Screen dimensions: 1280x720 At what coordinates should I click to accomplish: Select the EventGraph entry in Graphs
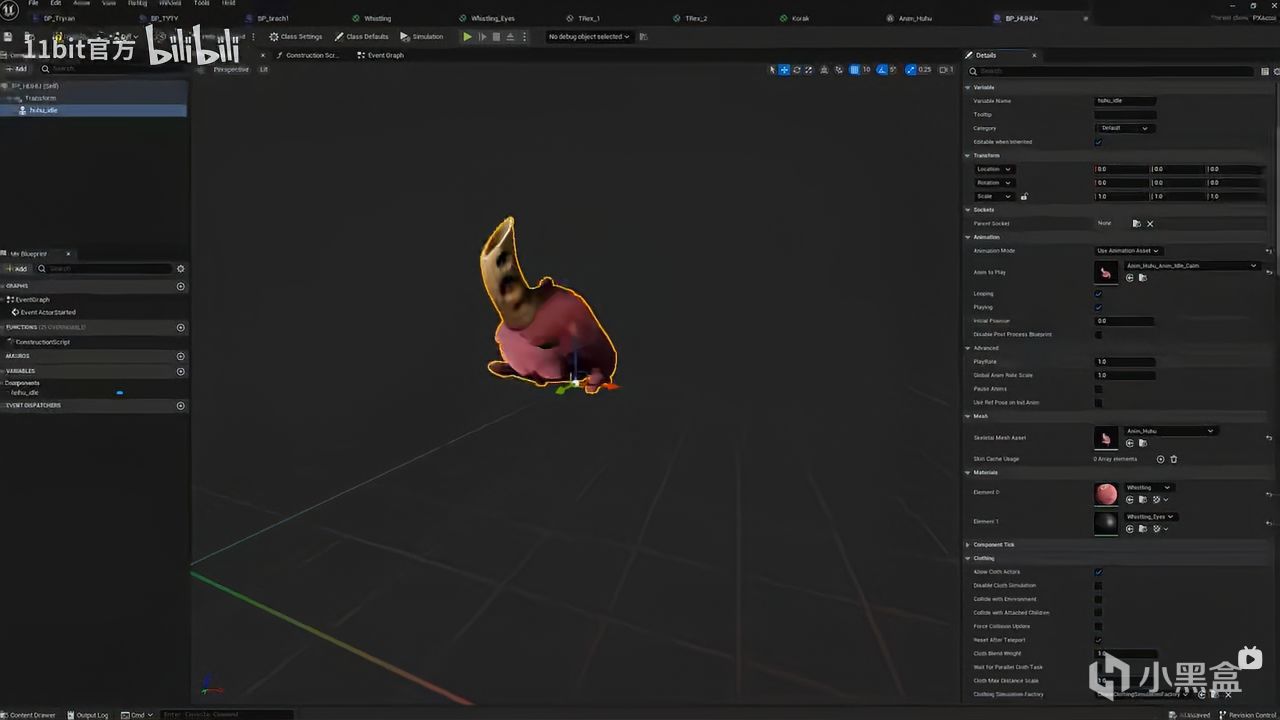32,300
